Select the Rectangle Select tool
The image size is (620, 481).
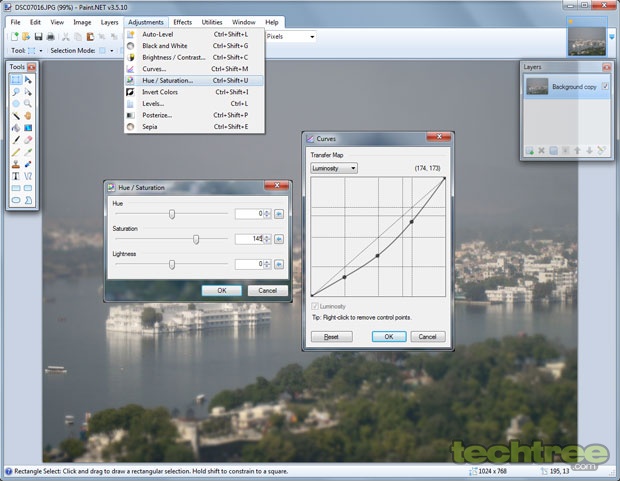tap(16, 80)
